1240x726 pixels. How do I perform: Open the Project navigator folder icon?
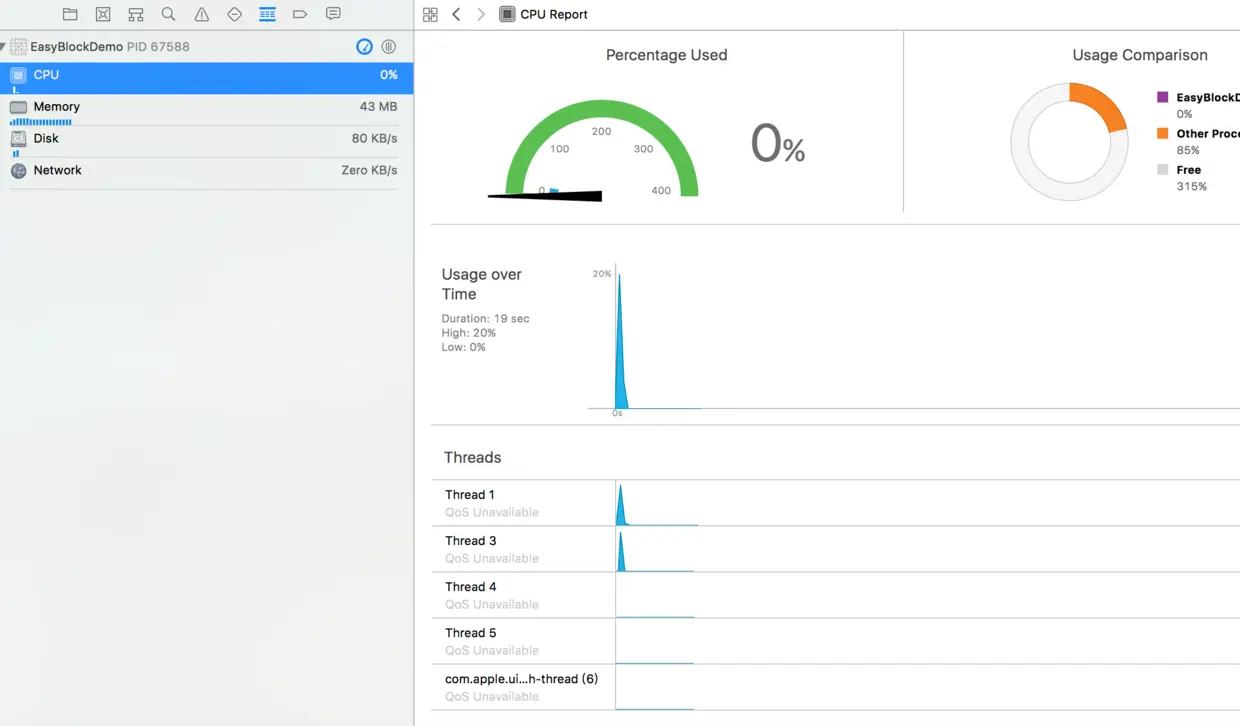click(x=70, y=14)
